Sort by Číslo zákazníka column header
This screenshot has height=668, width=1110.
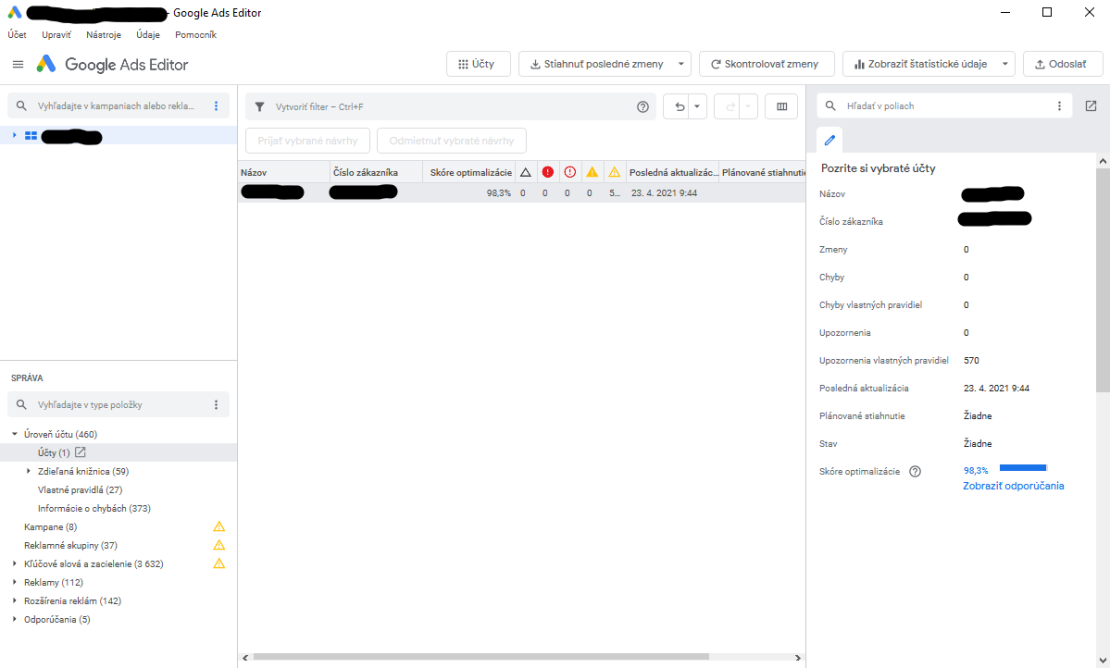pyautogui.click(x=377, y=172)
